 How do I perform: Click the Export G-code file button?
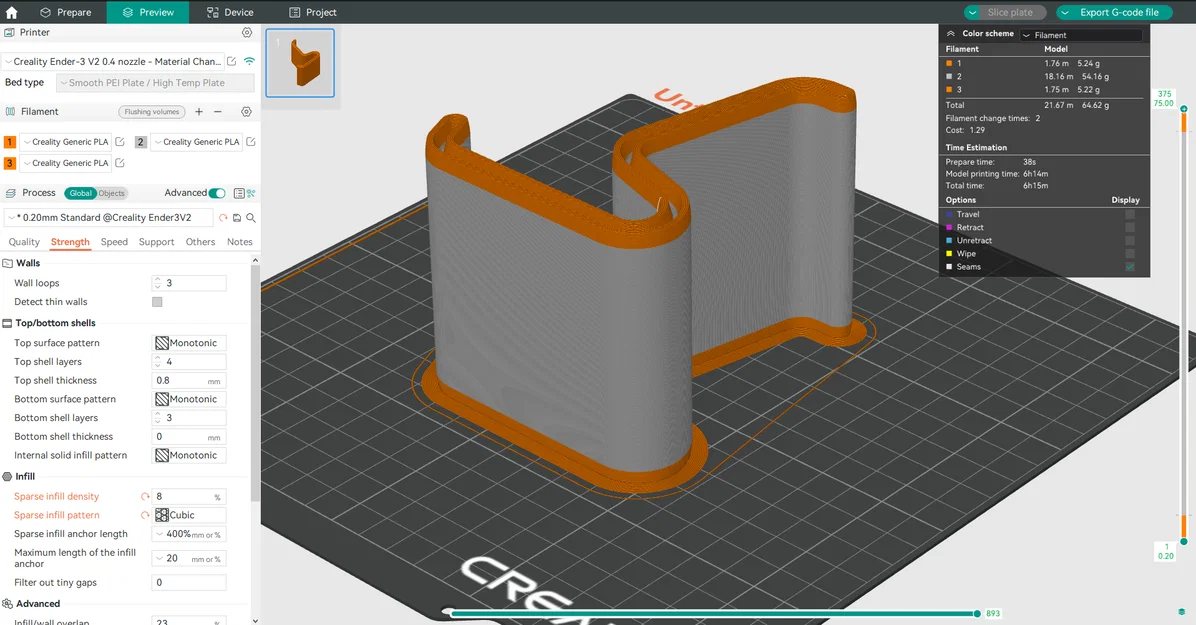(1119, 12)
